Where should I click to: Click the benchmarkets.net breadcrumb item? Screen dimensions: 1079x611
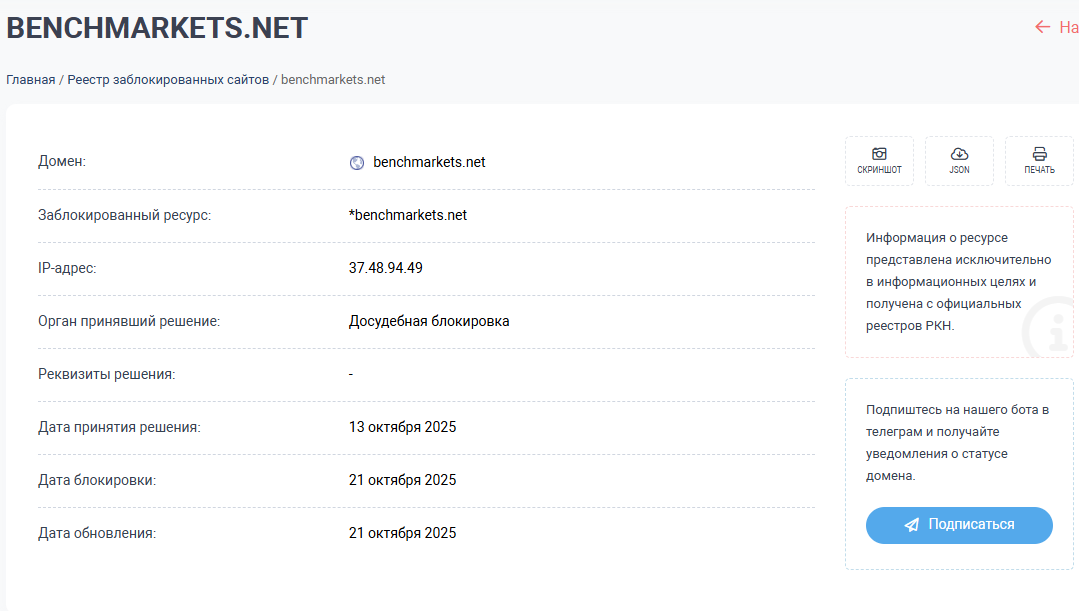pyautogui.click(x=333, y=80)
